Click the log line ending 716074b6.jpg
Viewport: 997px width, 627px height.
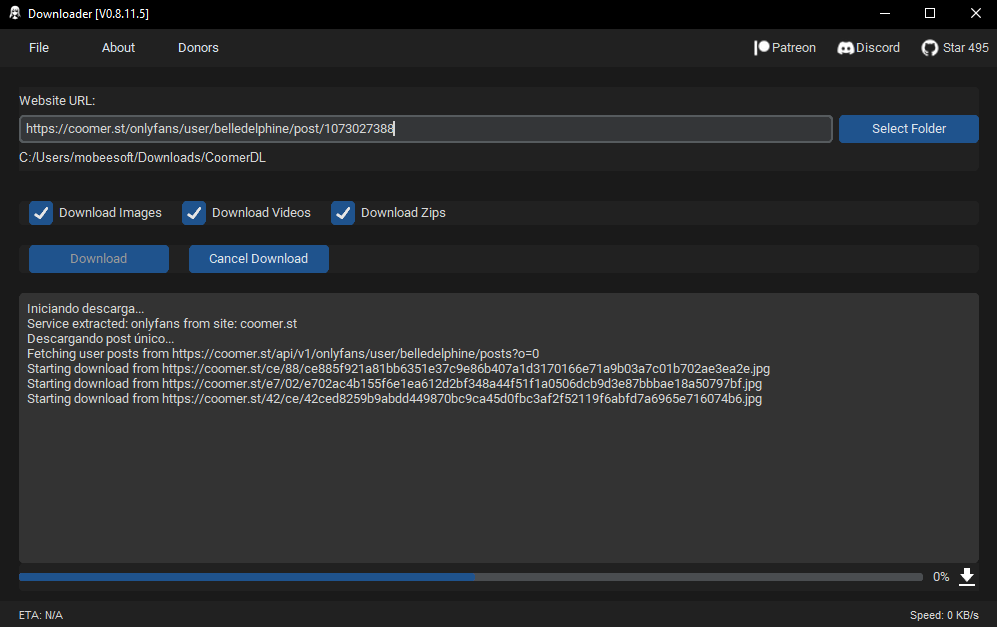pyautogui.click(x=394, y=399)
